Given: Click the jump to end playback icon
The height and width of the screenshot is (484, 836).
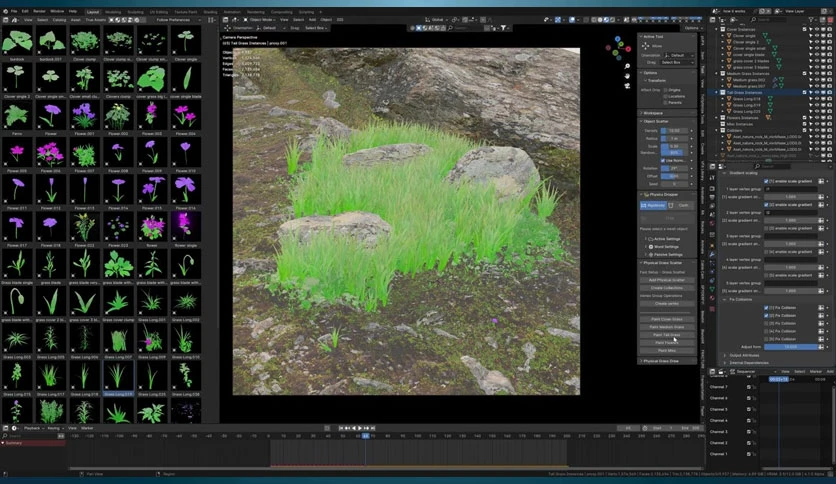Looking at the screenshot, I should 373,428.
